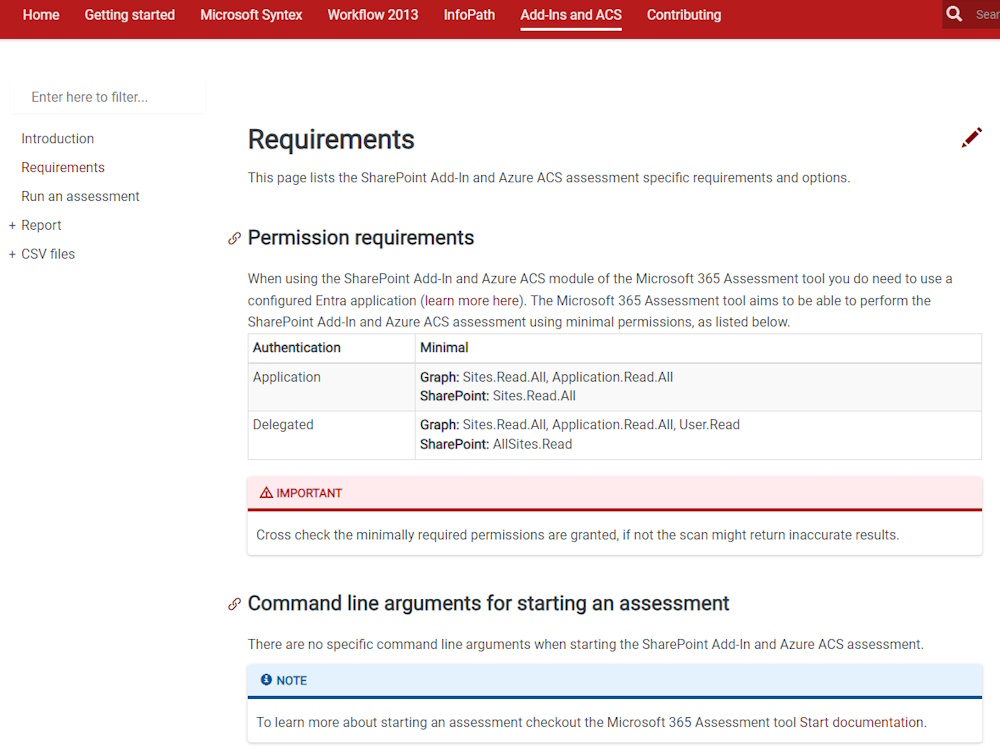
Task: Click anchor link icon beside Permission requirements
Action: [x=234, y=239]
